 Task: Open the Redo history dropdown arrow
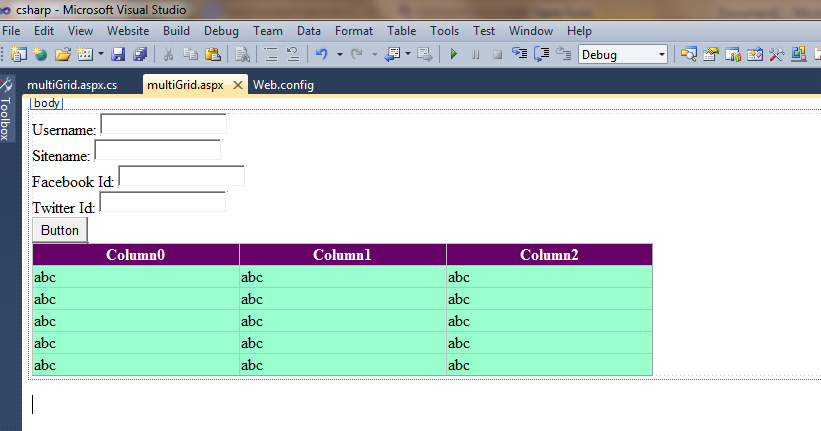[374, 54]
